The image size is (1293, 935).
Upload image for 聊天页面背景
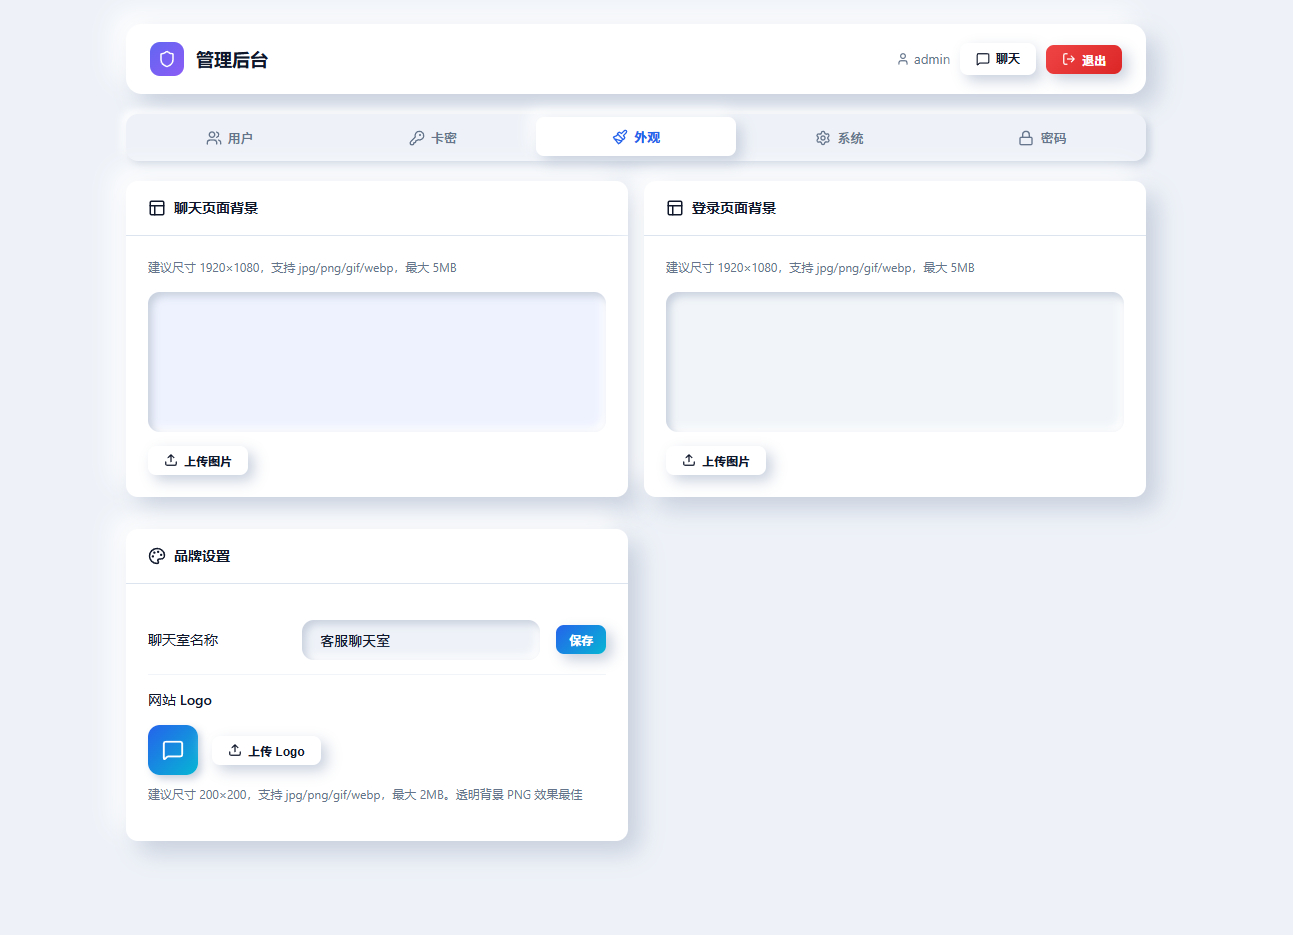[x=198, y=461]
